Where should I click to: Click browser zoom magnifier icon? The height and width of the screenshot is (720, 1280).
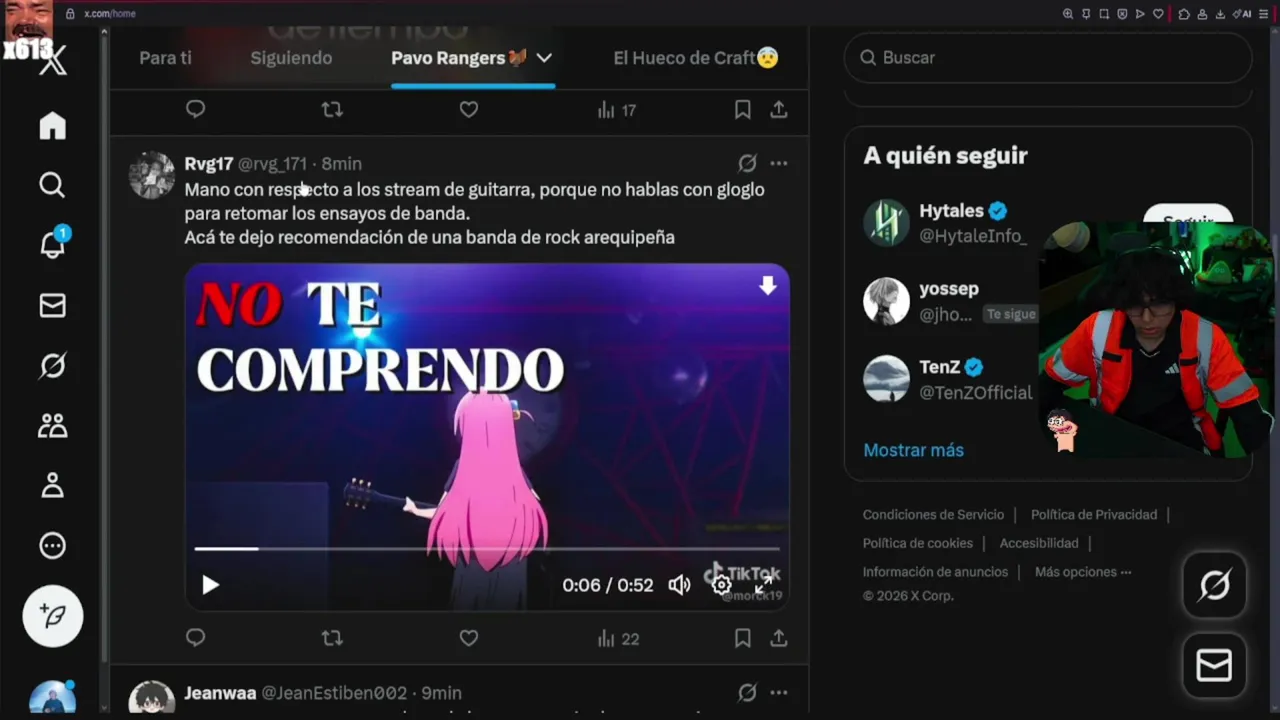tap(1068, 14)
